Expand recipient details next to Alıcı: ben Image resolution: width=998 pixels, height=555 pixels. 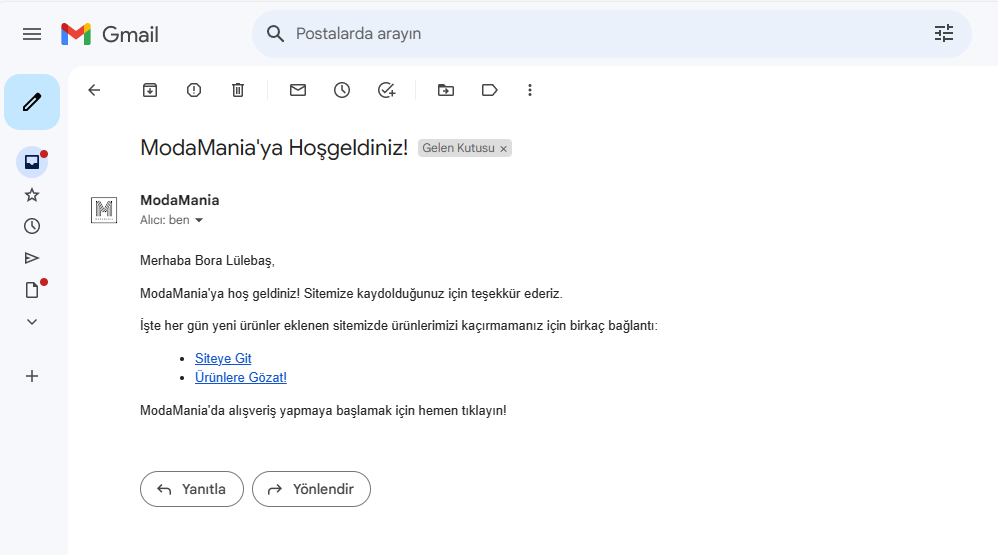(199, 220)
